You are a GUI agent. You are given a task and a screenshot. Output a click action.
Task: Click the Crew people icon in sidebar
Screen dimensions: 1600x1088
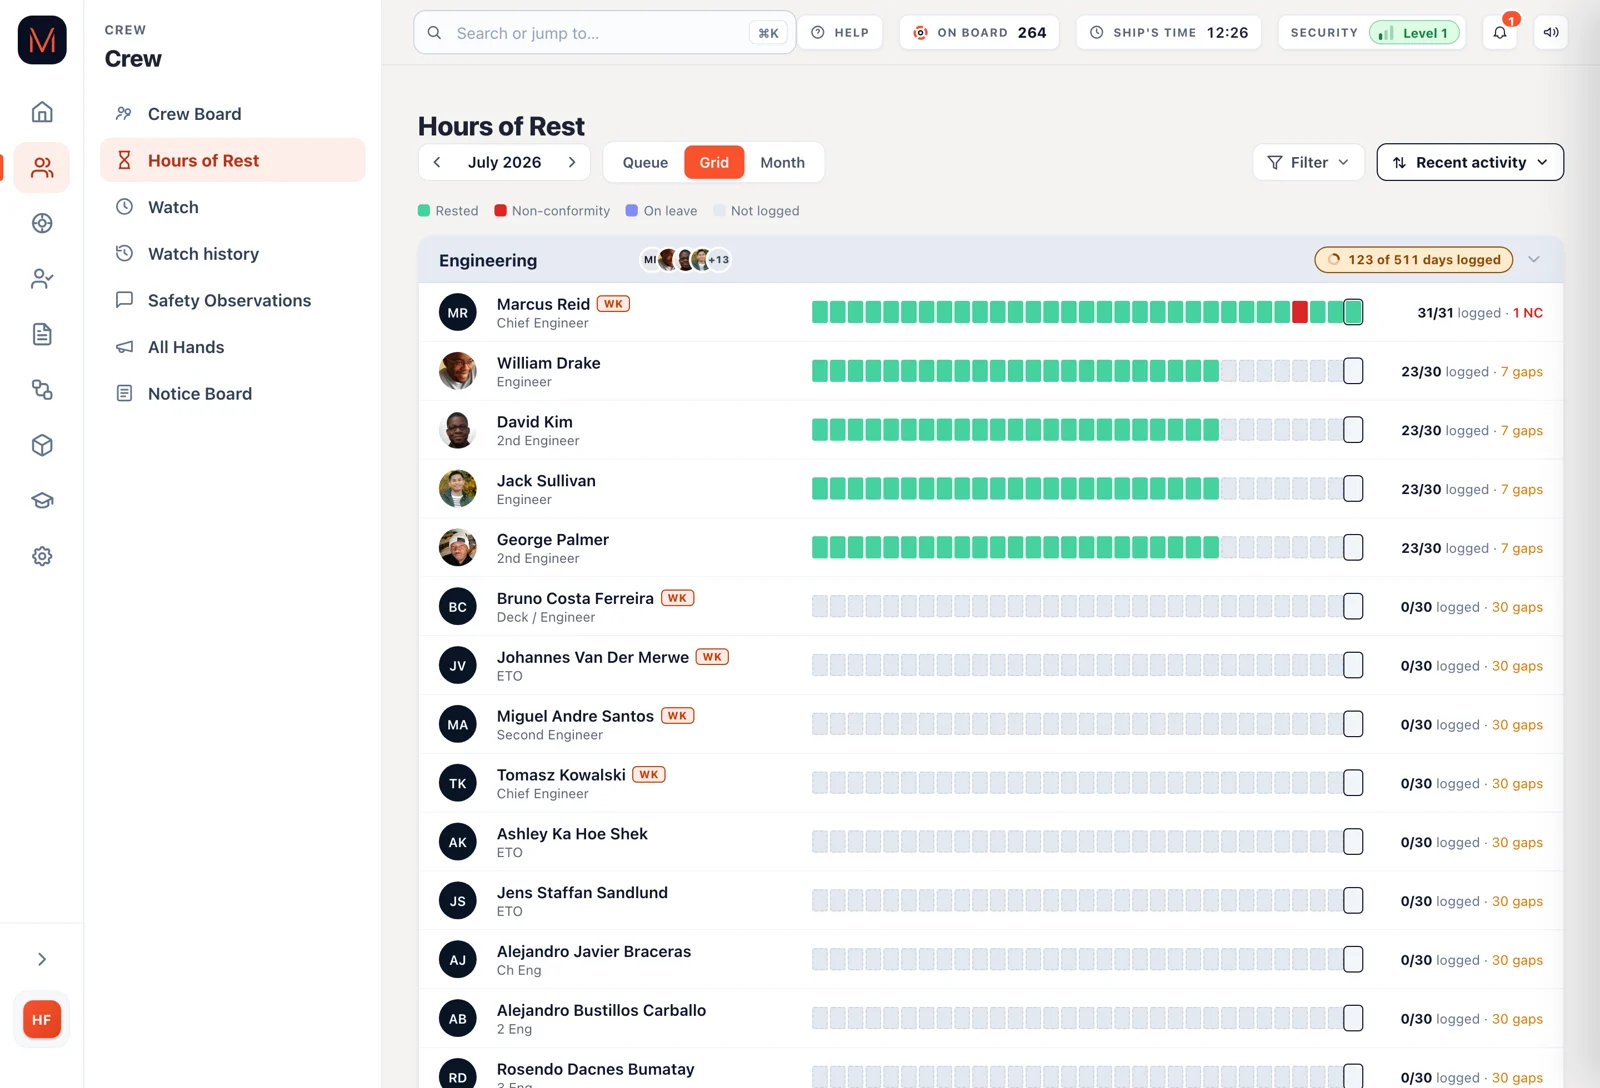point(42,168)
